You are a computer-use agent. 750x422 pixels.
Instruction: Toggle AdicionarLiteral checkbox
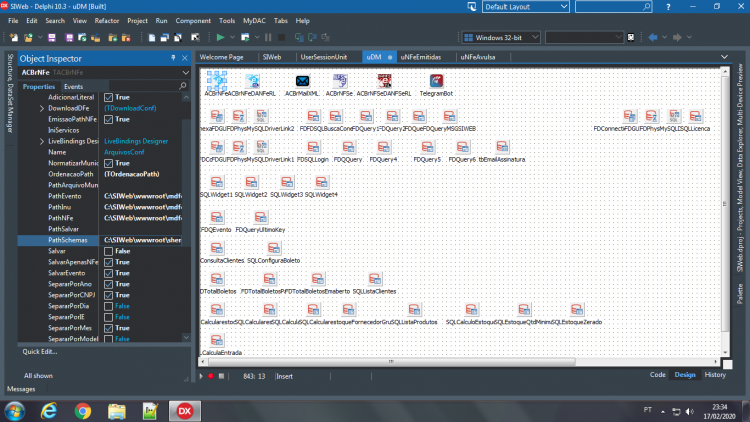click(x=109, y=97)
